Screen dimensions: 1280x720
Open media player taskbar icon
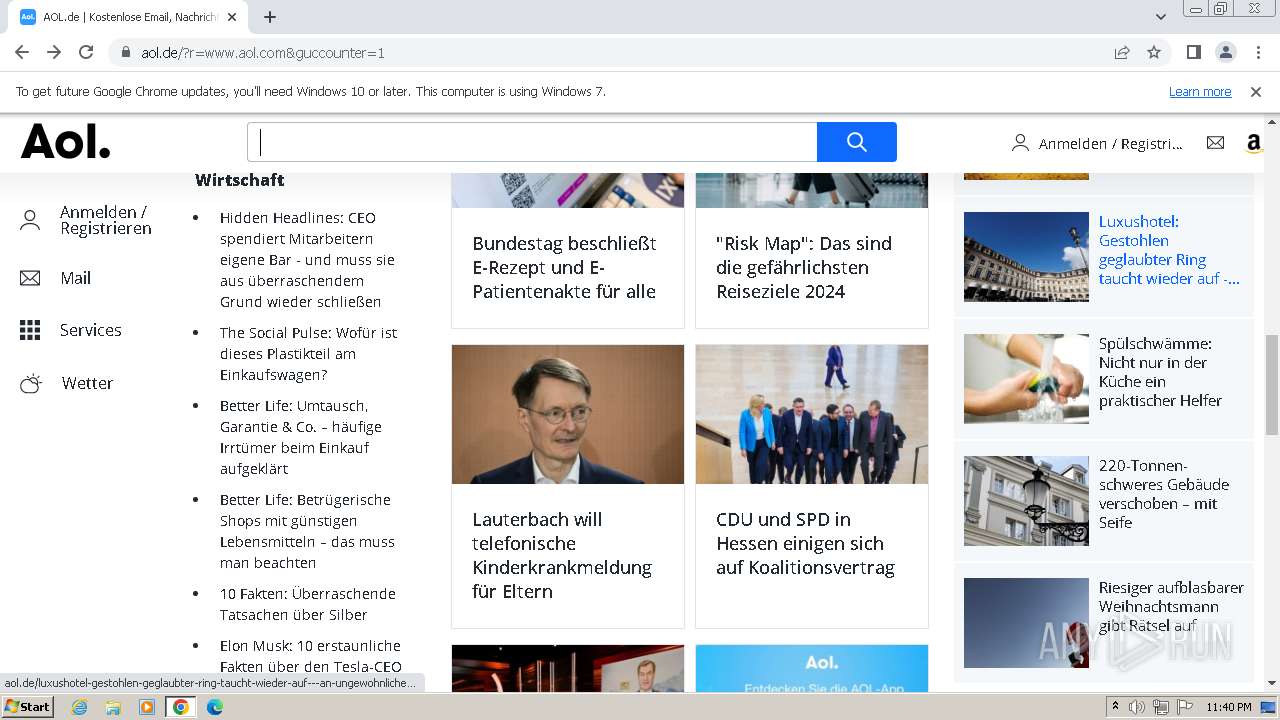pos(147,707)
